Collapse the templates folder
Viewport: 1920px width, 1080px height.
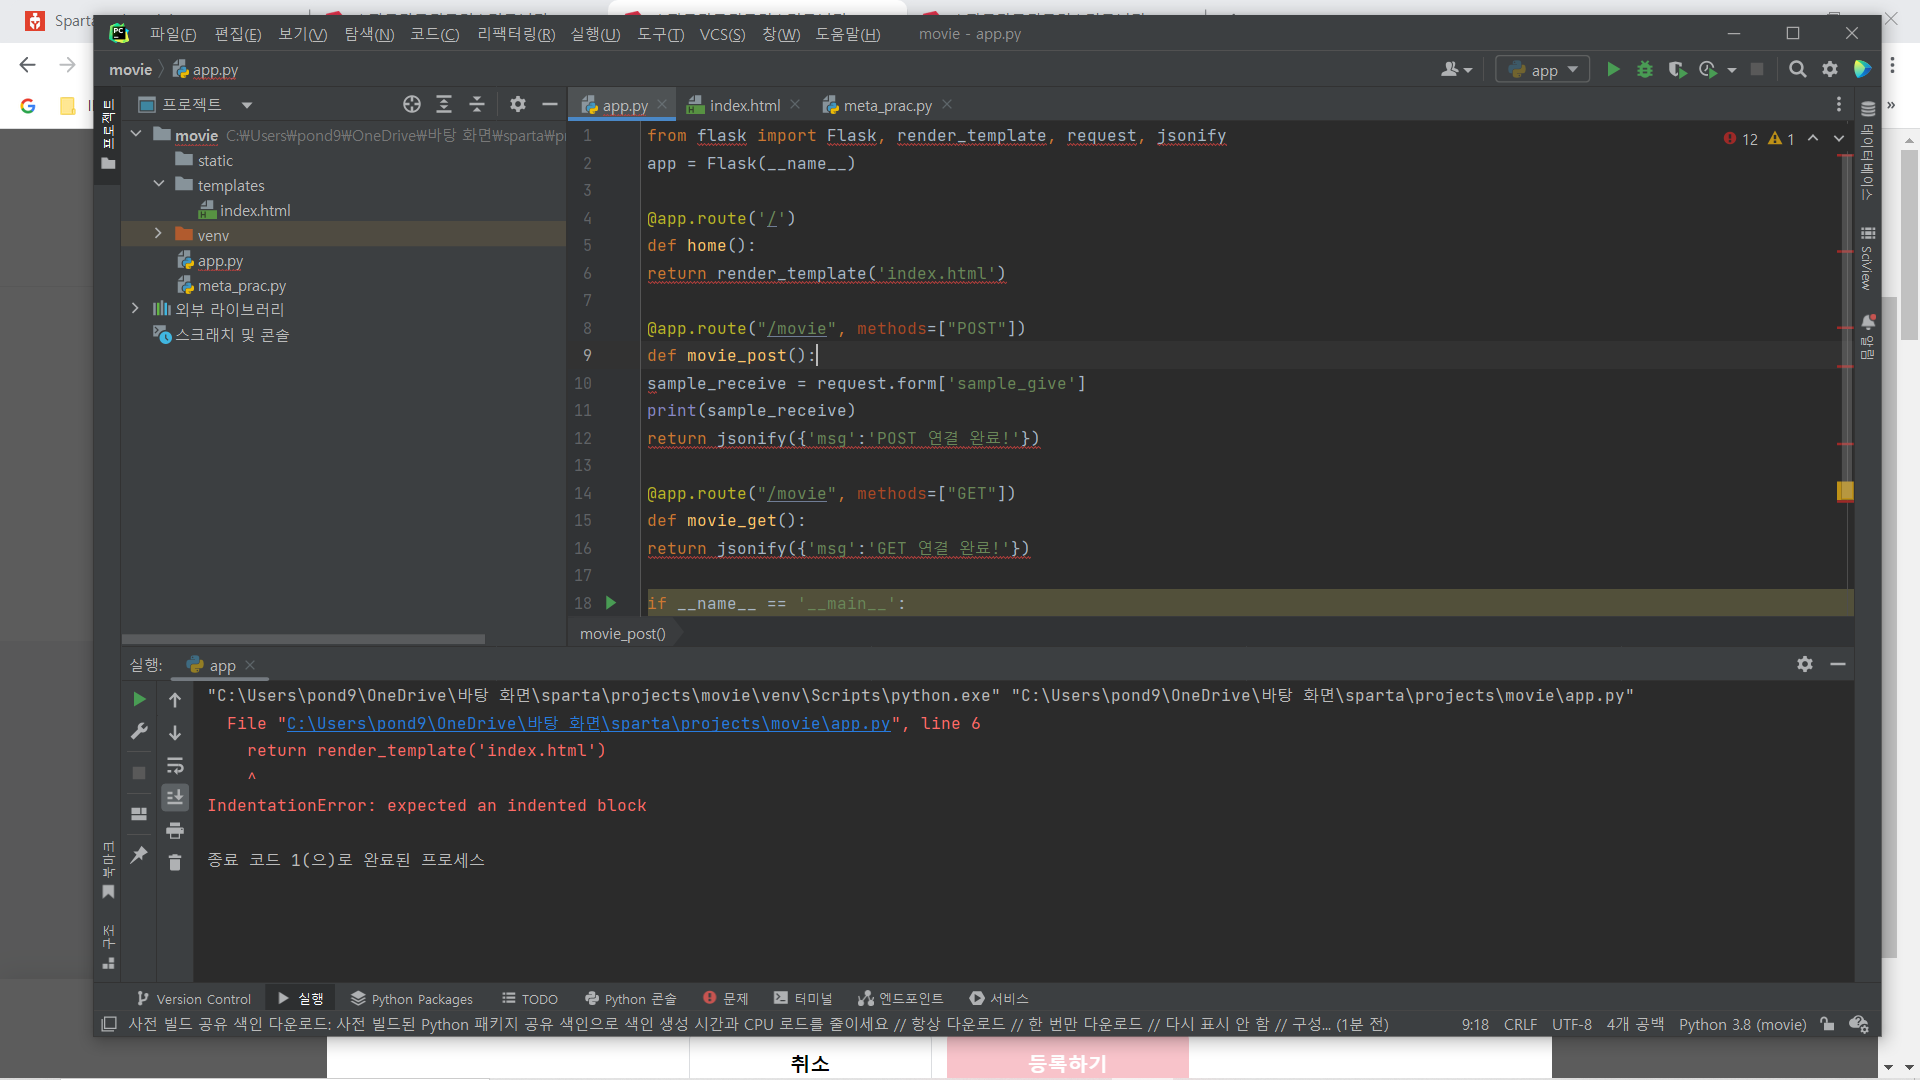[158, 184]
